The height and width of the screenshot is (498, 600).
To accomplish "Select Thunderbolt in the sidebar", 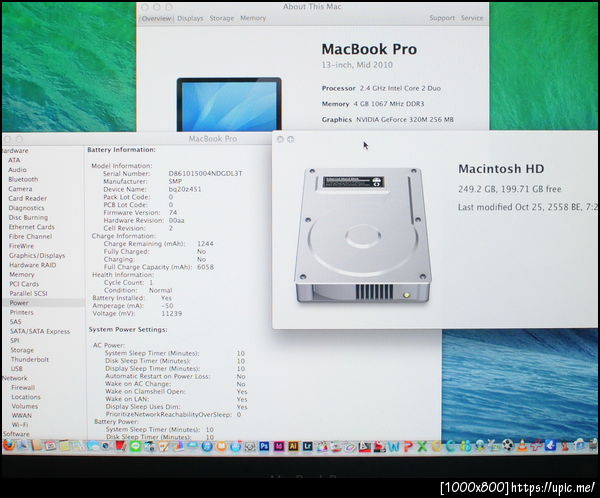I will (30, 359).
